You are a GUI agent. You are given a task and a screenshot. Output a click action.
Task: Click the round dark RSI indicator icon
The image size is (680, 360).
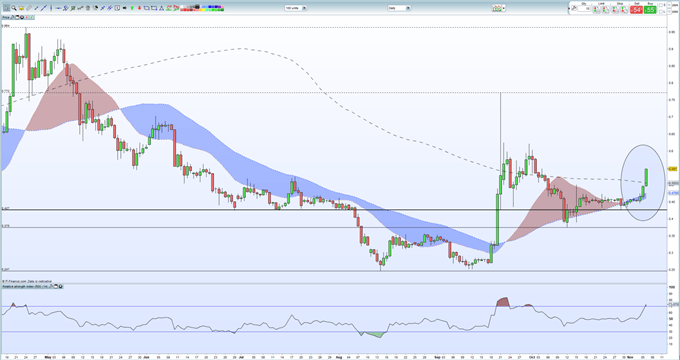pos(60,286)
